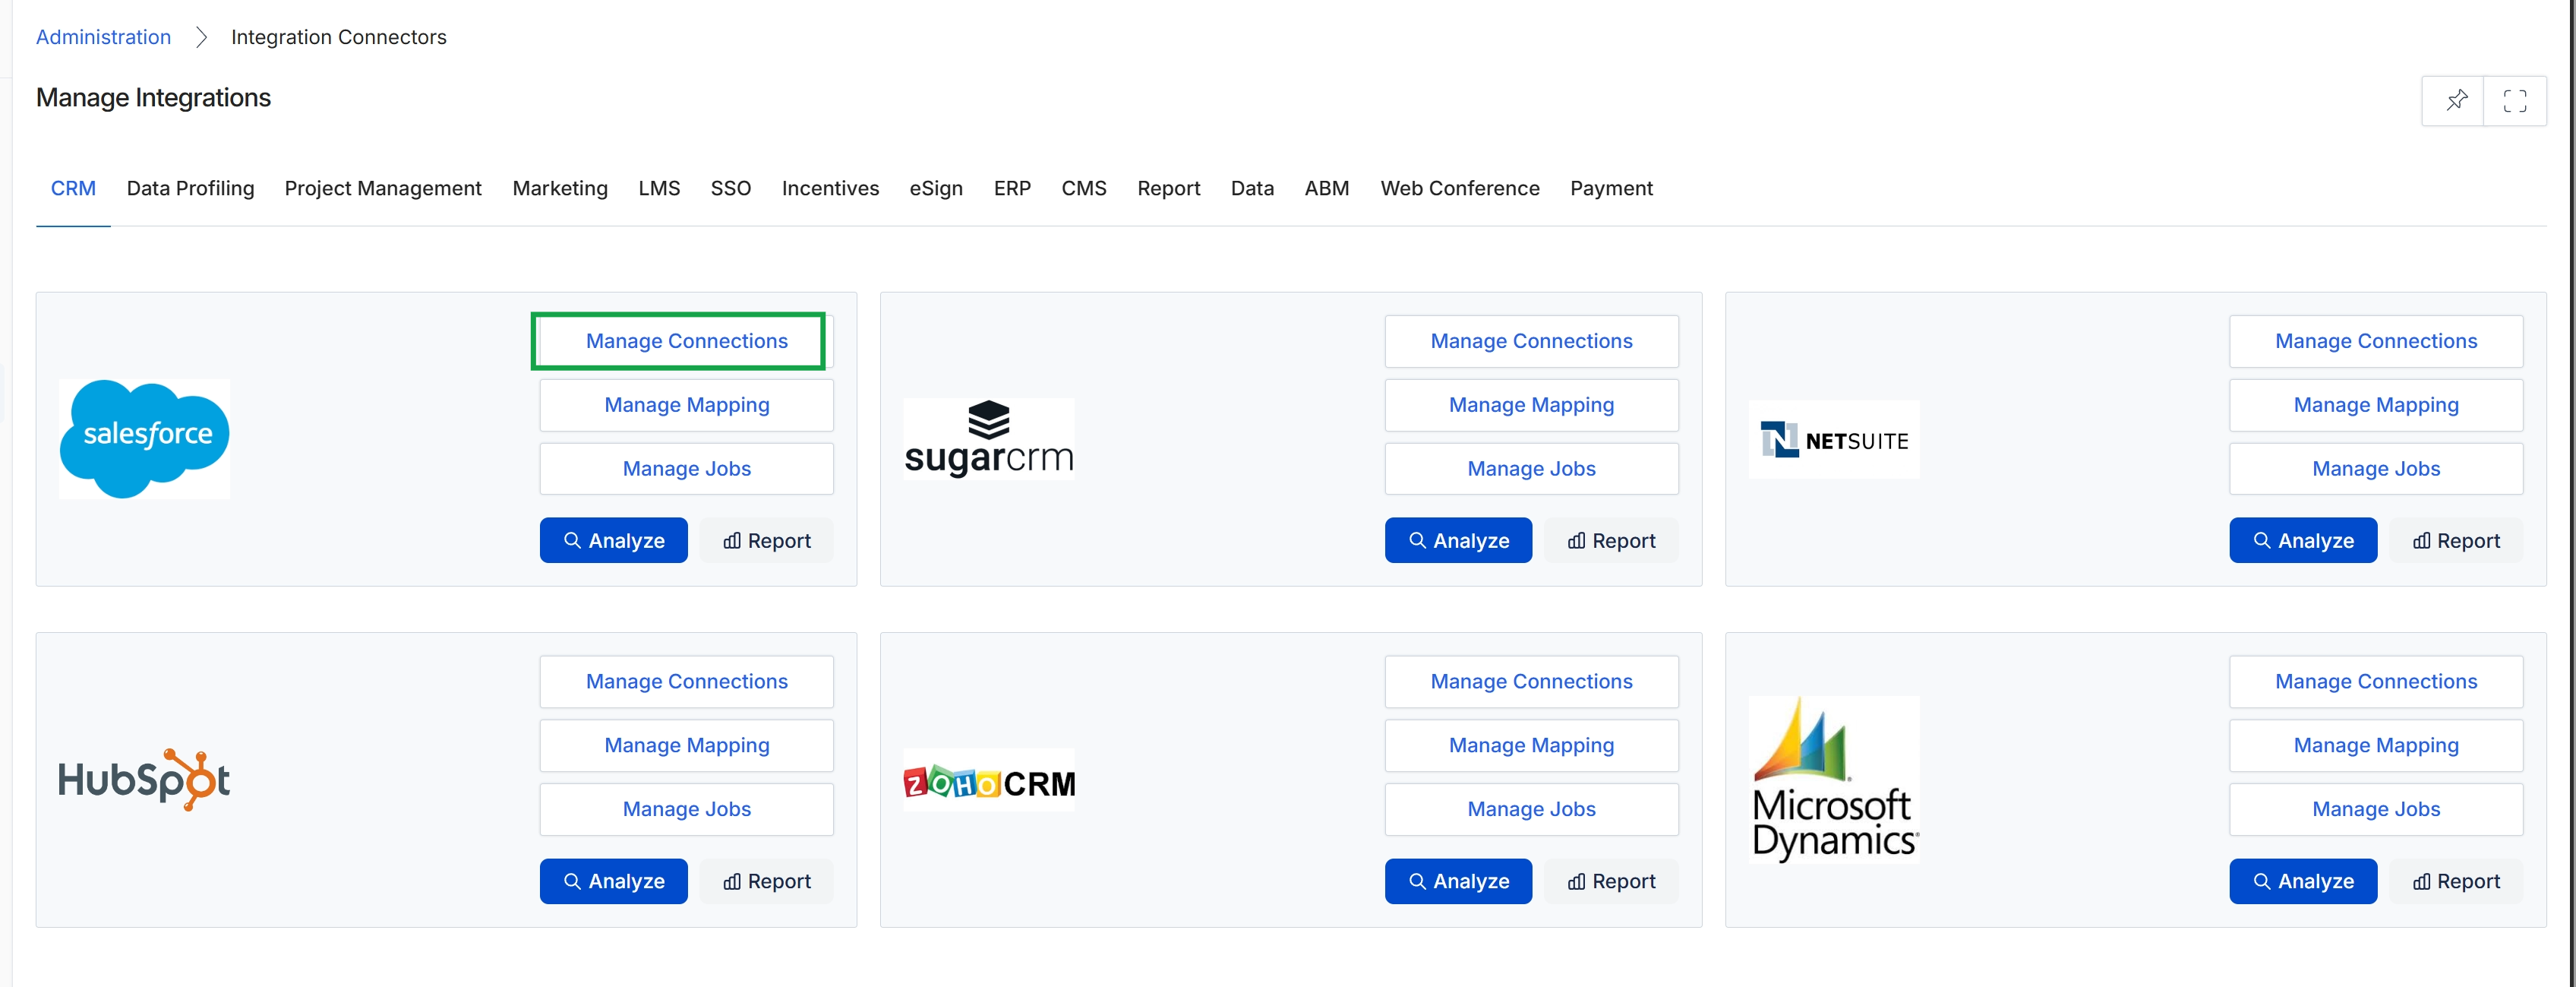Select the Incentives tab

830,188
